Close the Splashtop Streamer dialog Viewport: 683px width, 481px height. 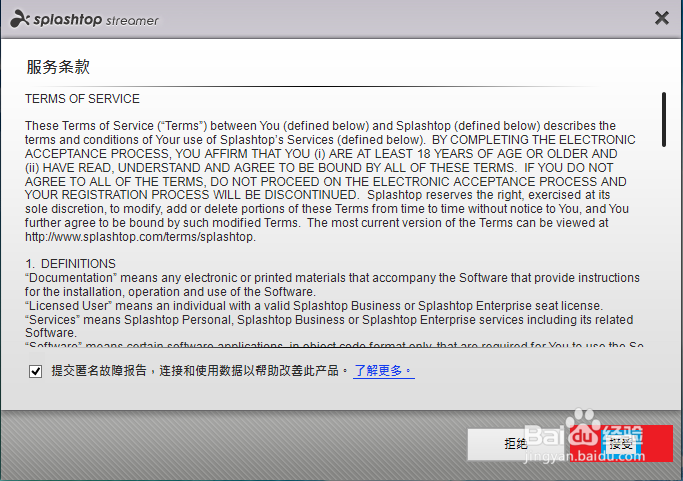662,18
